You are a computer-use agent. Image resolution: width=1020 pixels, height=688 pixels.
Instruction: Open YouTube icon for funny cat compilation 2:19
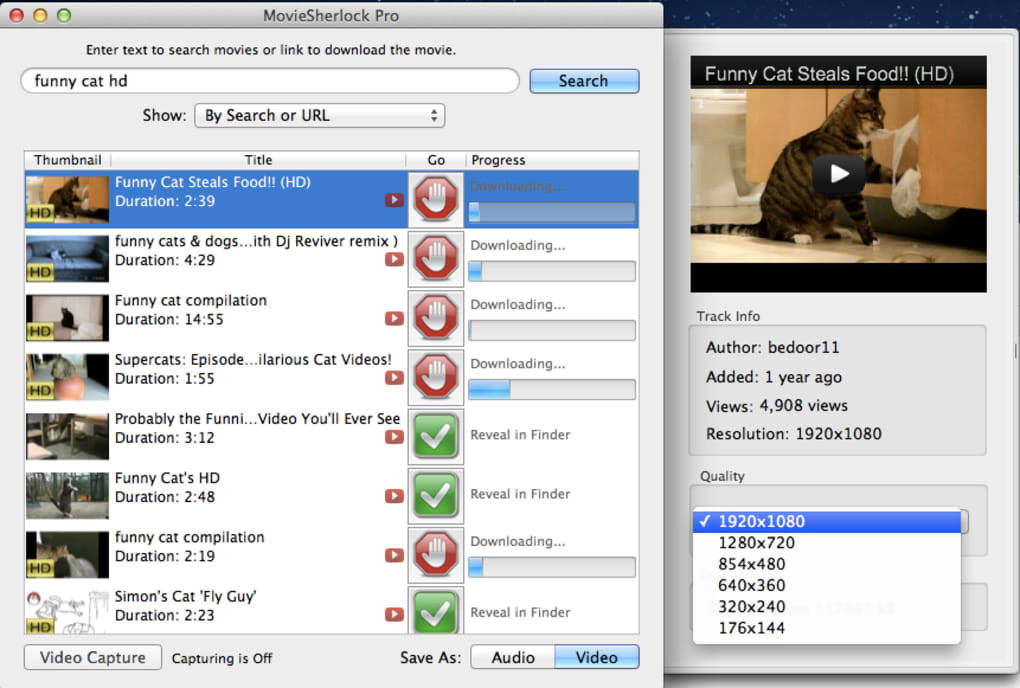pyautogui.click(x=394, y=555)
